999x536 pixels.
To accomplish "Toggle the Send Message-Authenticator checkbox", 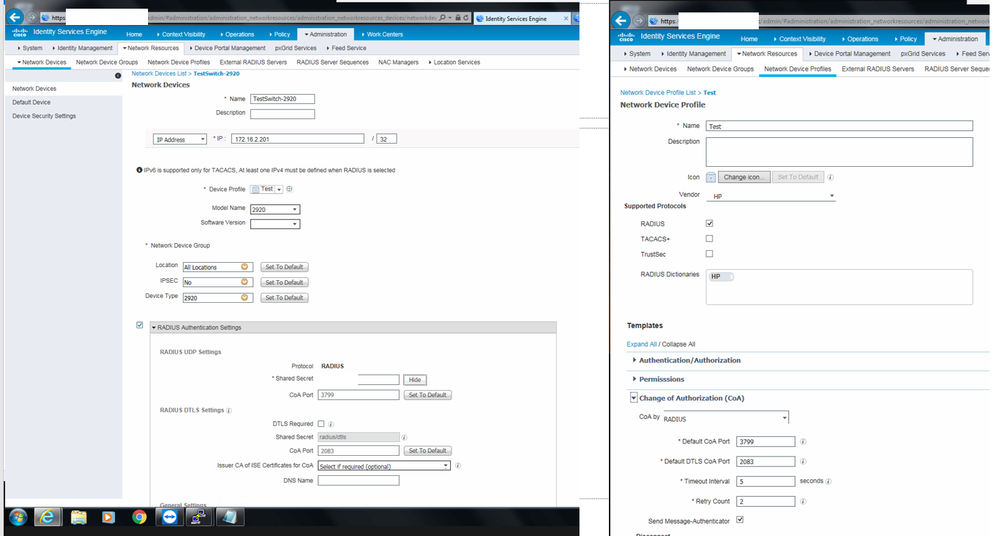I will [740, 519].
